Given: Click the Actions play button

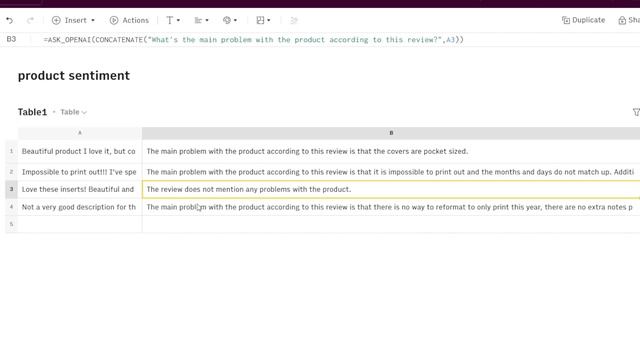Looking at the screenshot, I should [x=129, y=20].
